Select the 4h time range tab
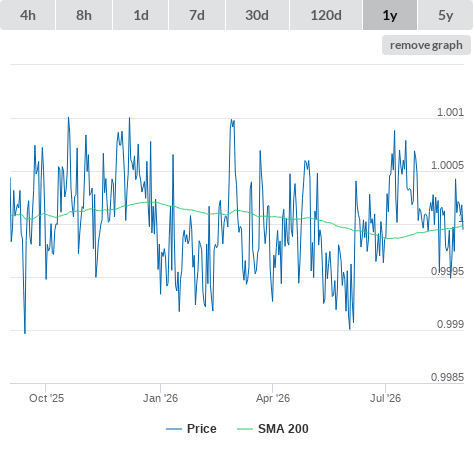This screenshot has width=474, height=455. 28,15
